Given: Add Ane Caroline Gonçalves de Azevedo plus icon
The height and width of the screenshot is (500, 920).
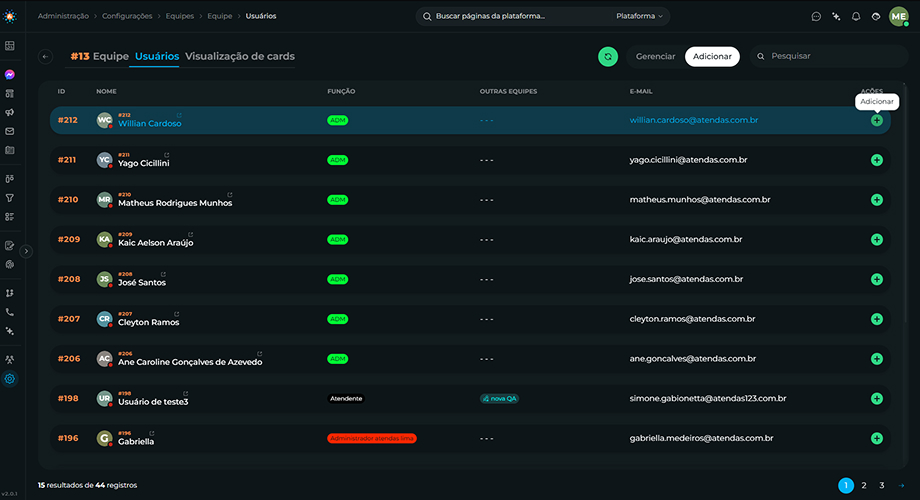Looking at the screenshot, I should [x=877, y=359].
